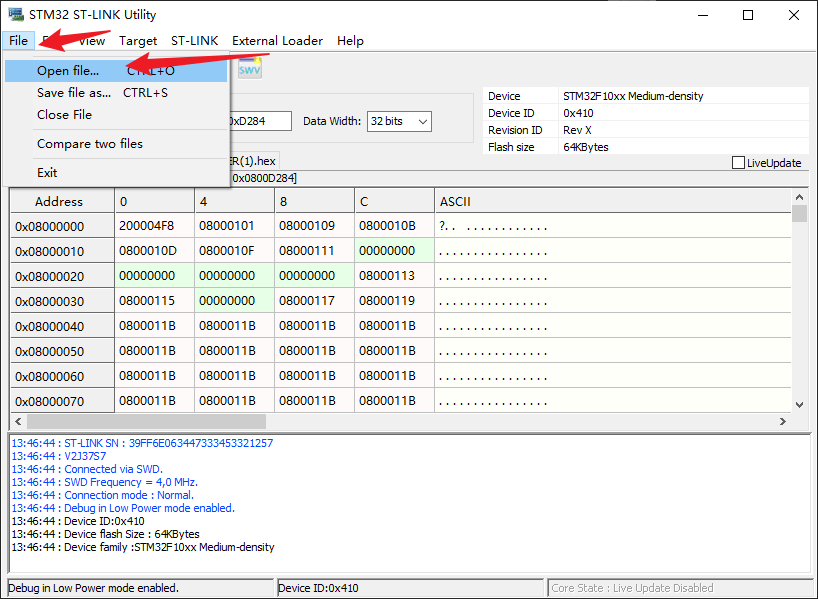Click the 00000000 cell in row 0x08000010
Image resolution: width=818 pixels, height=599 pixels.
(x=394, y=251)
